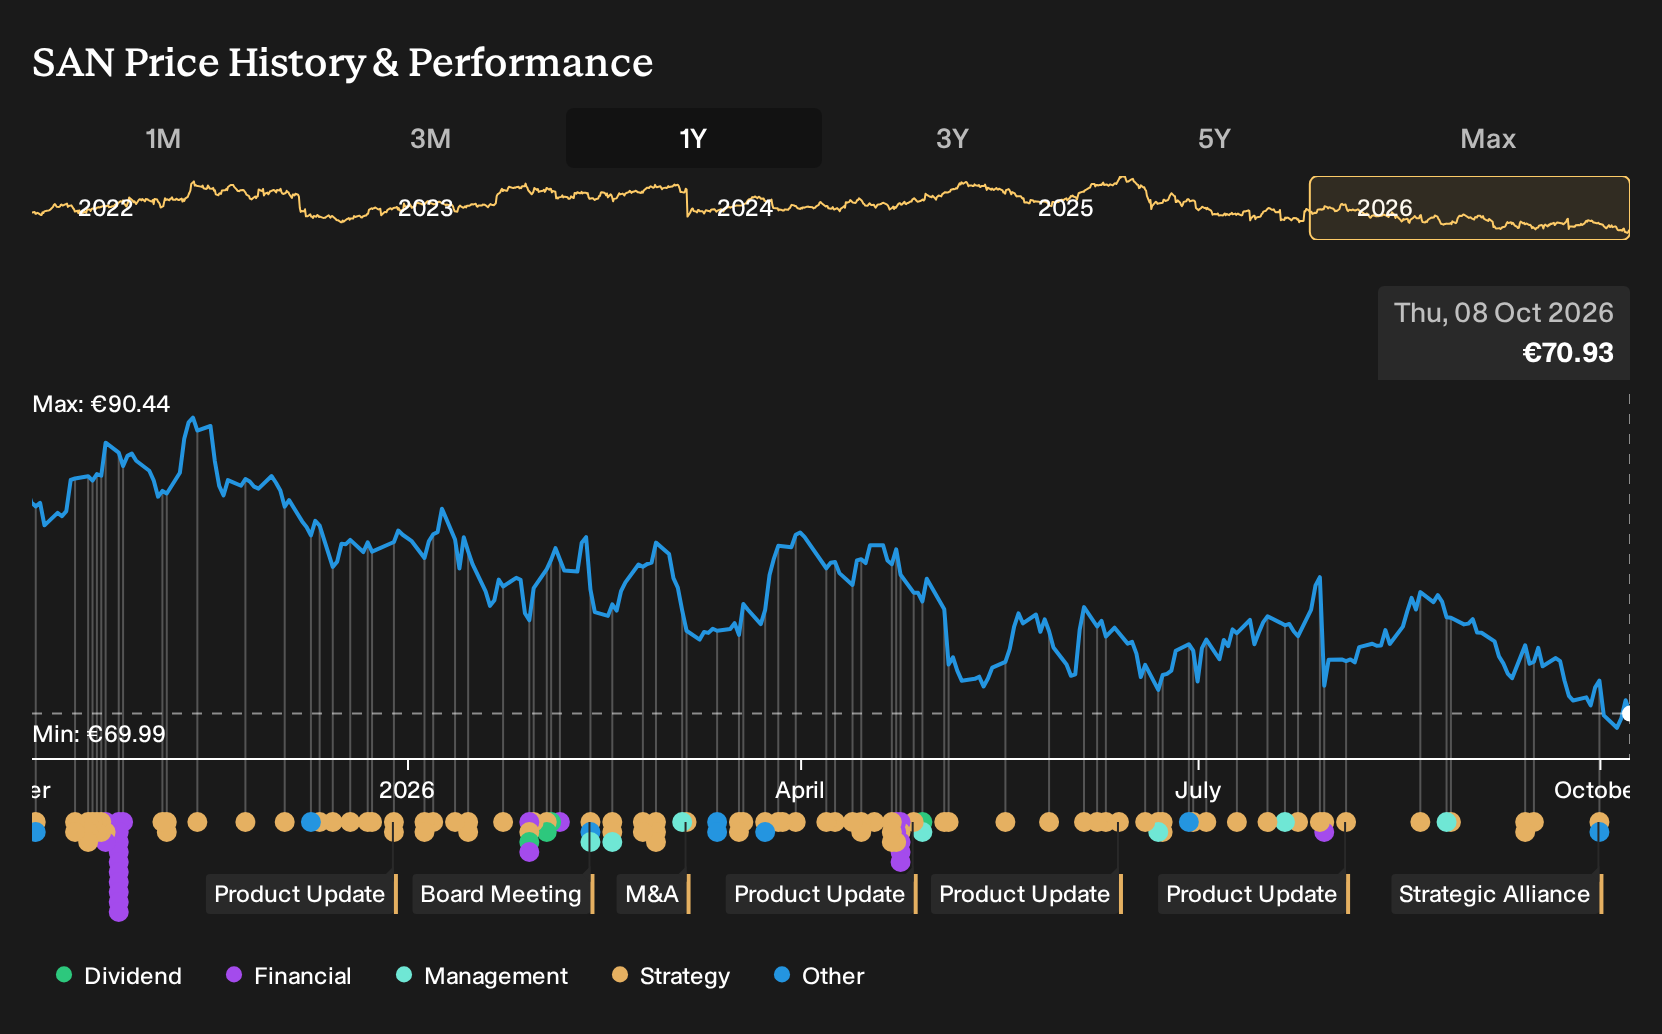
Task: Click the bottom purple Financial dot in the tall stack
Action: [x=118, y=911]
